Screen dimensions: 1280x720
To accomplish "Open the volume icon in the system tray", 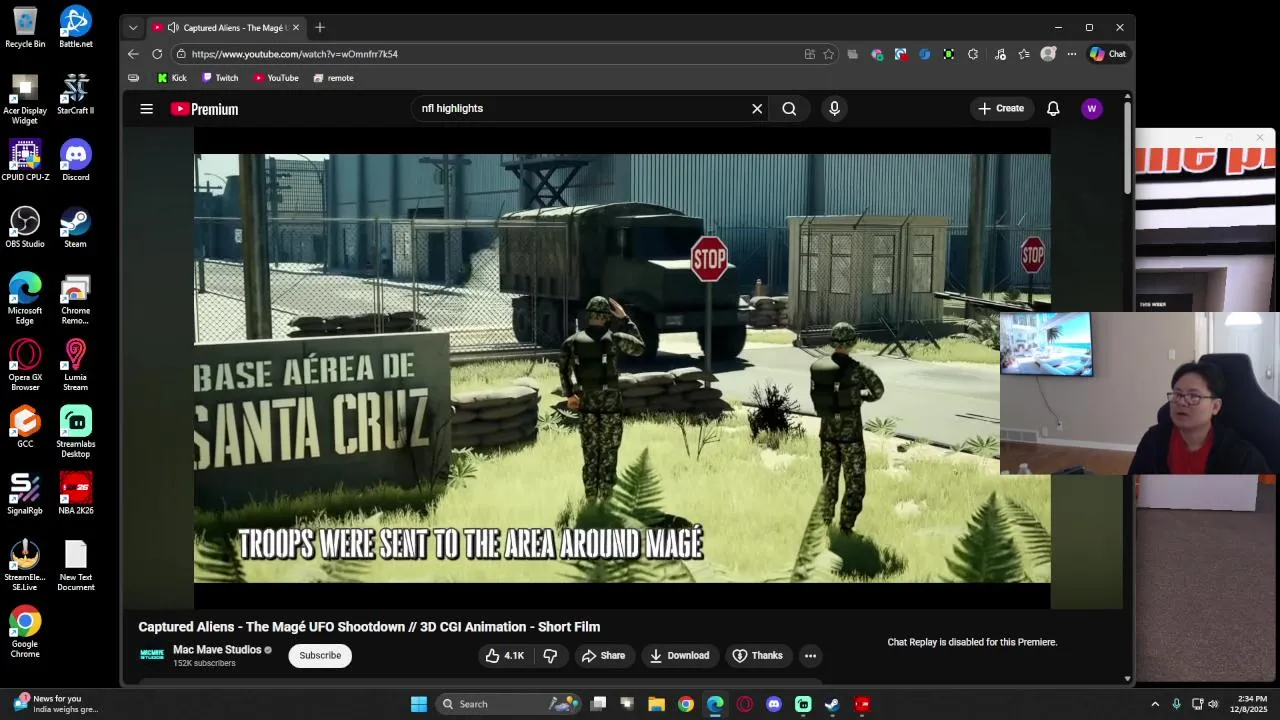I will click(1213, 704).
